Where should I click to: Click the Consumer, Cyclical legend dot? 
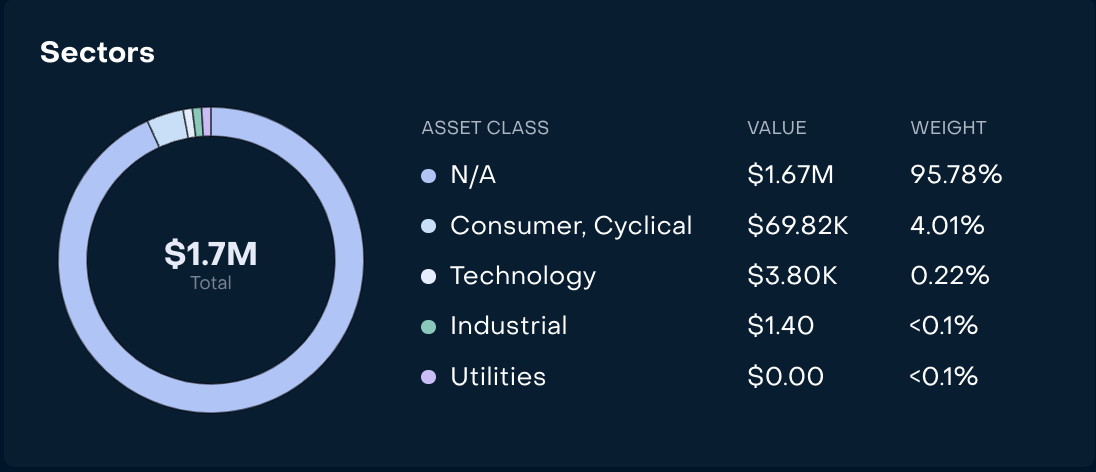pyautogui.click(x=429, y=226)
